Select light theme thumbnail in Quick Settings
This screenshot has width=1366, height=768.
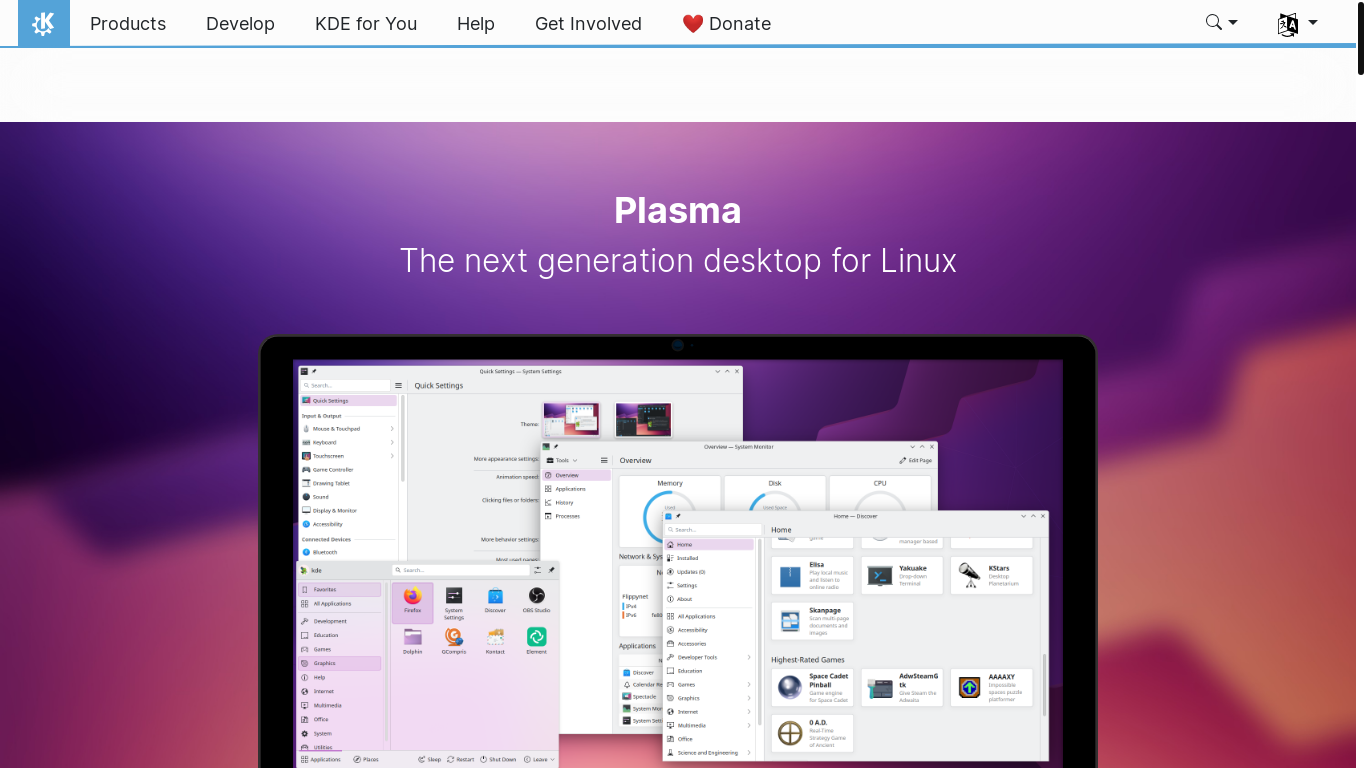(x=571, y=419)
